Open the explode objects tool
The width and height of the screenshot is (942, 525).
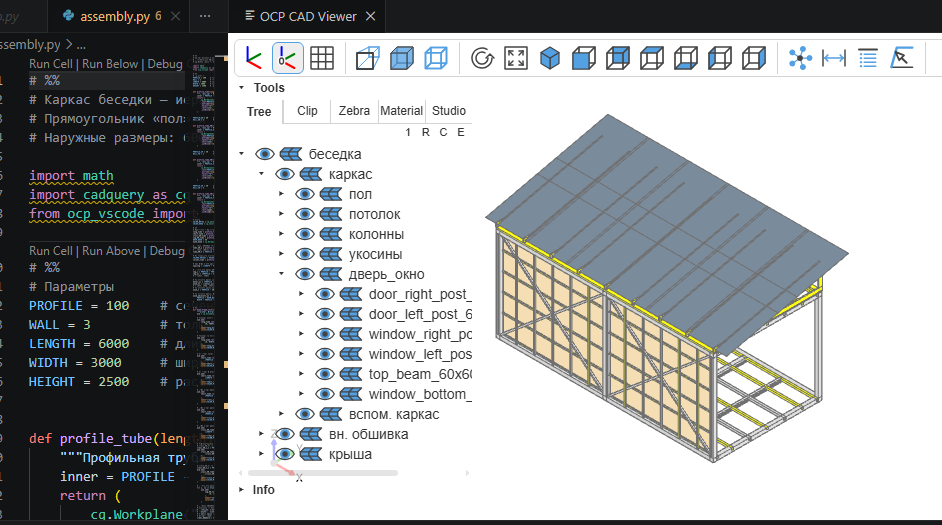[x=800, y=58]
